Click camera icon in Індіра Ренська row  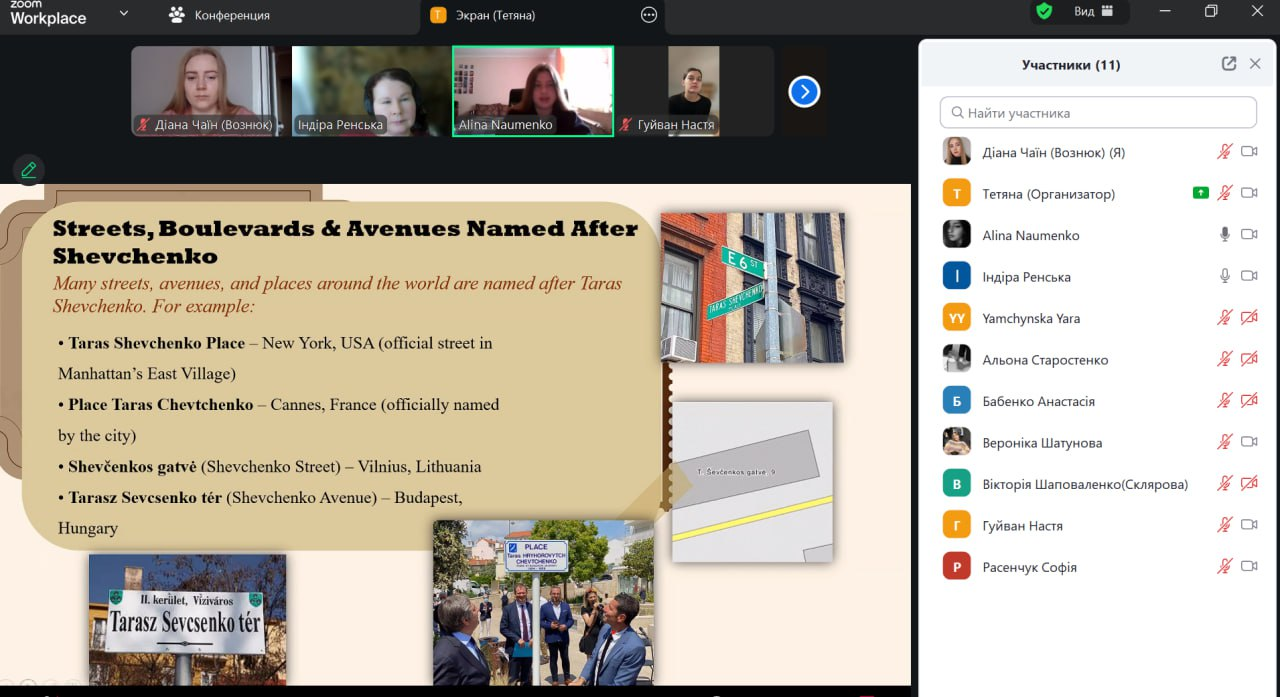pyautogui.click(x=1249, y=276)
